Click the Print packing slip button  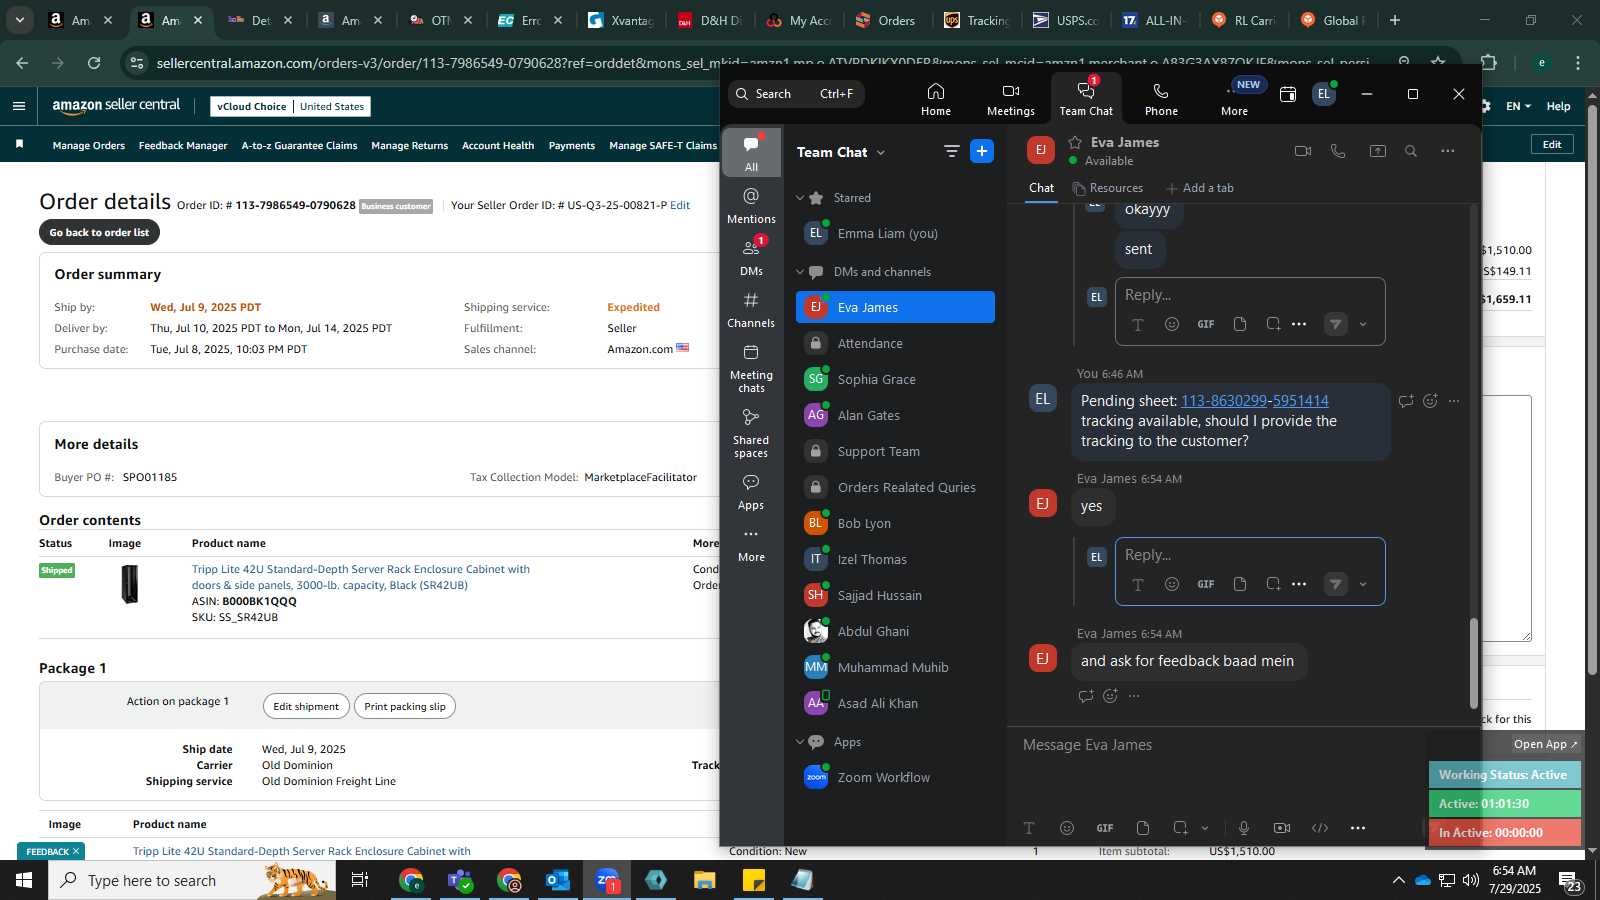coord(405,706)
